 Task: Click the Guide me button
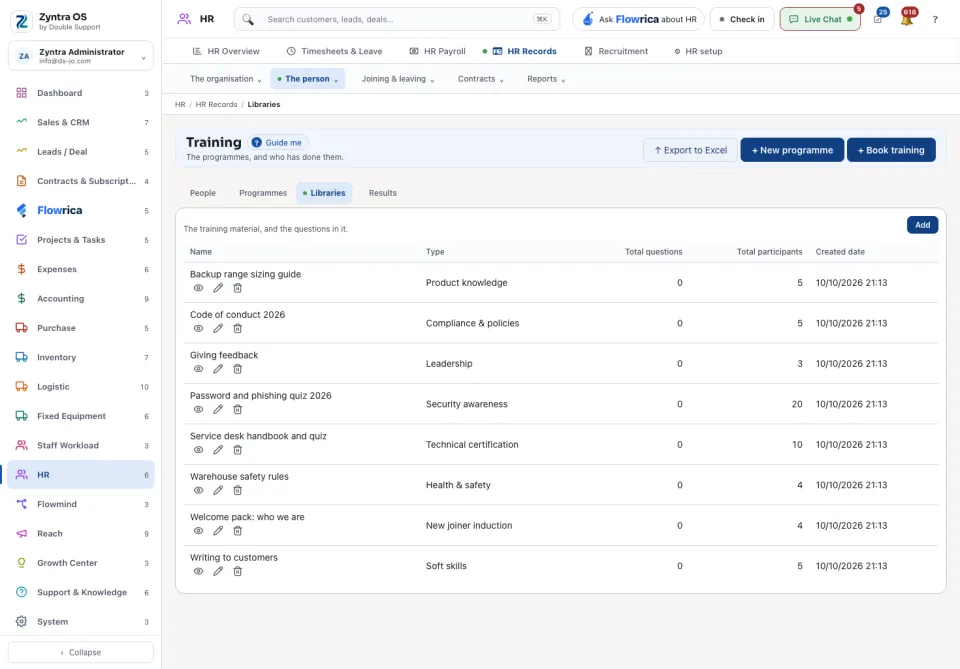tap(278, 143)
